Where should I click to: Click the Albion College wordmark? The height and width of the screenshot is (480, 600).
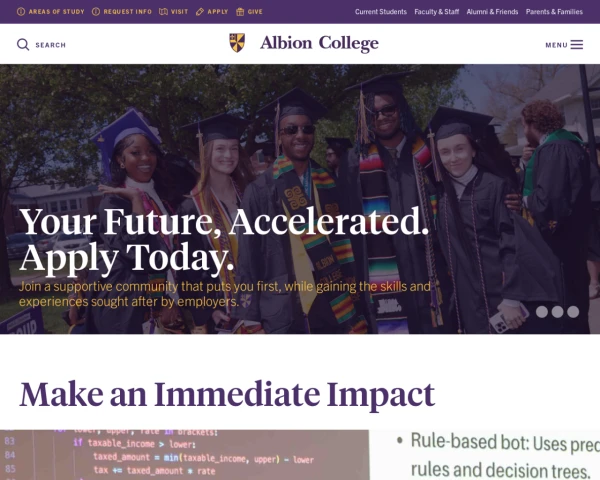[x=319, y=43]
